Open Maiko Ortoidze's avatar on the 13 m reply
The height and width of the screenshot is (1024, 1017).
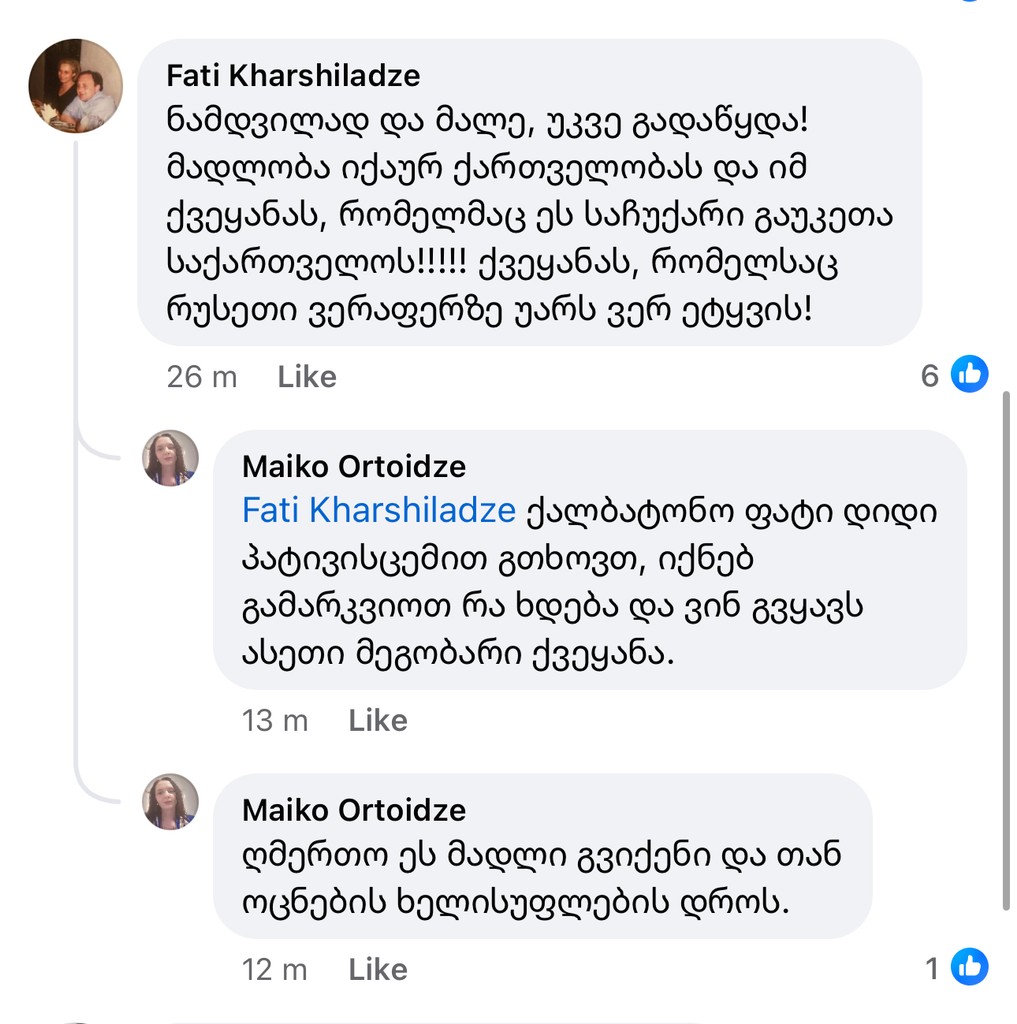pos(170,458)
